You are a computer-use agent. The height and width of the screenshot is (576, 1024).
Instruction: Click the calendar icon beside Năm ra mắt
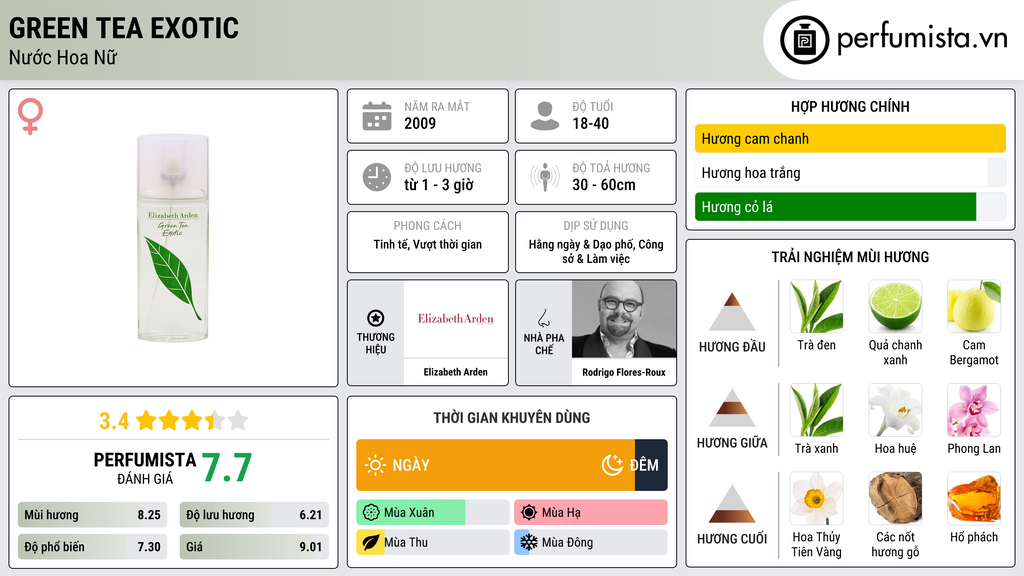[x=377, y=116]
